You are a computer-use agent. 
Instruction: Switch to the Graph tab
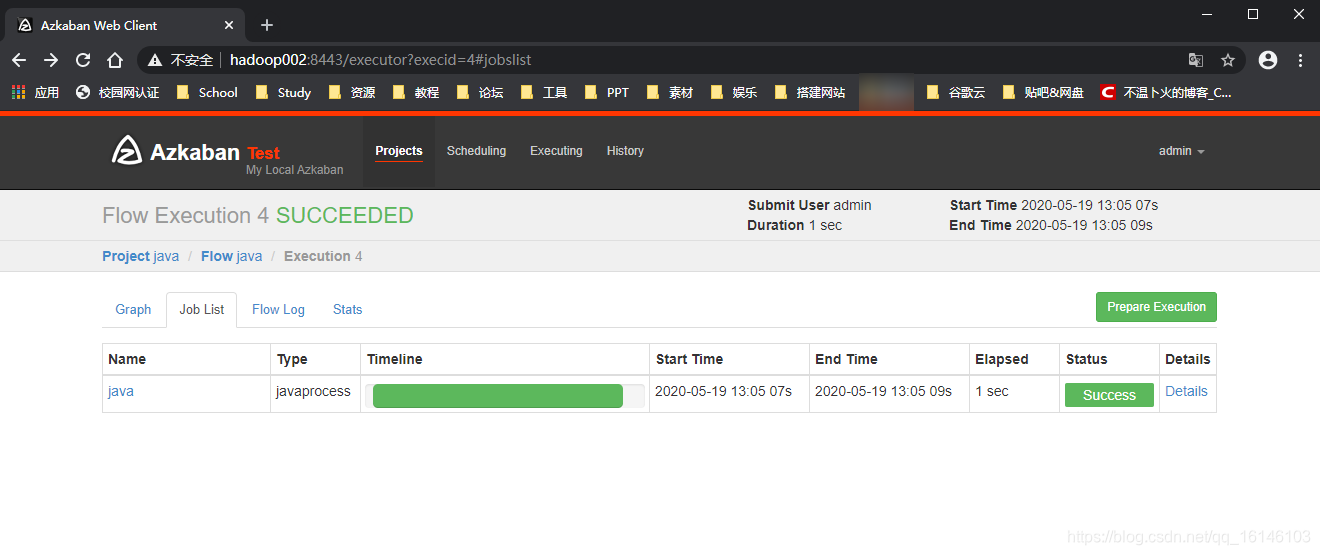[133, 309]
